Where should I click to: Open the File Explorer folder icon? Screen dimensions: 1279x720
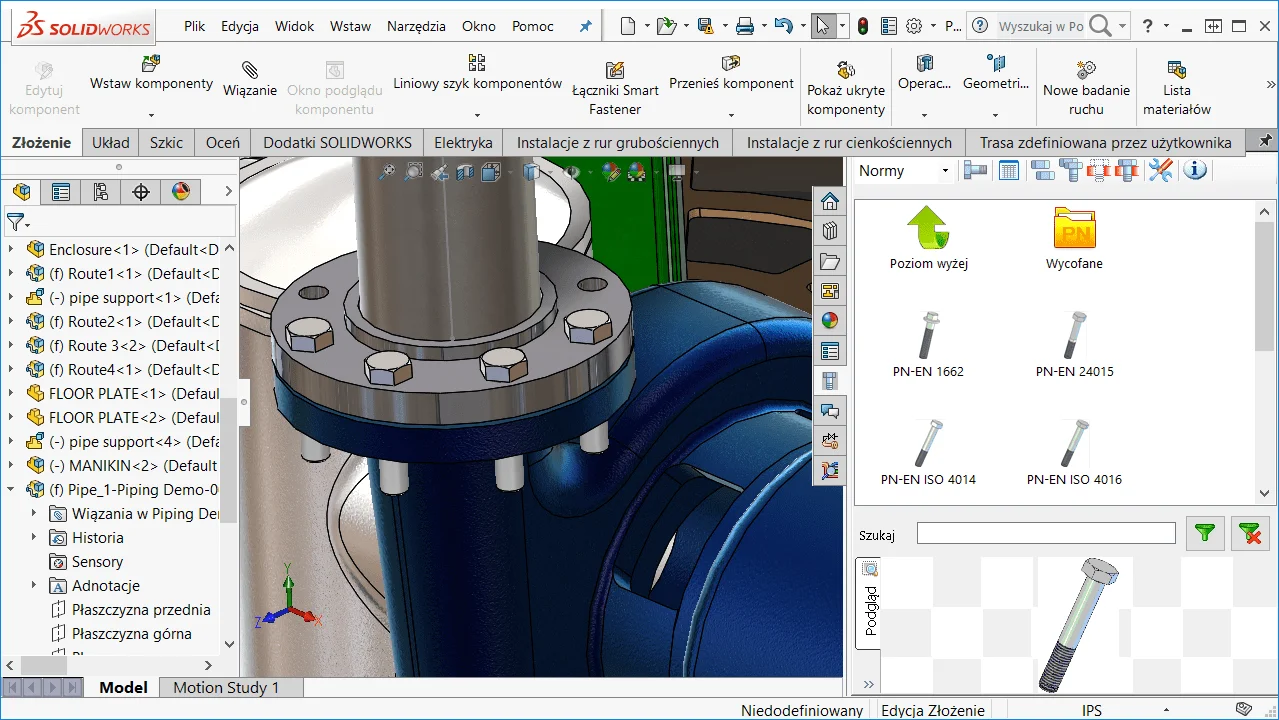[x=829, y=262]
